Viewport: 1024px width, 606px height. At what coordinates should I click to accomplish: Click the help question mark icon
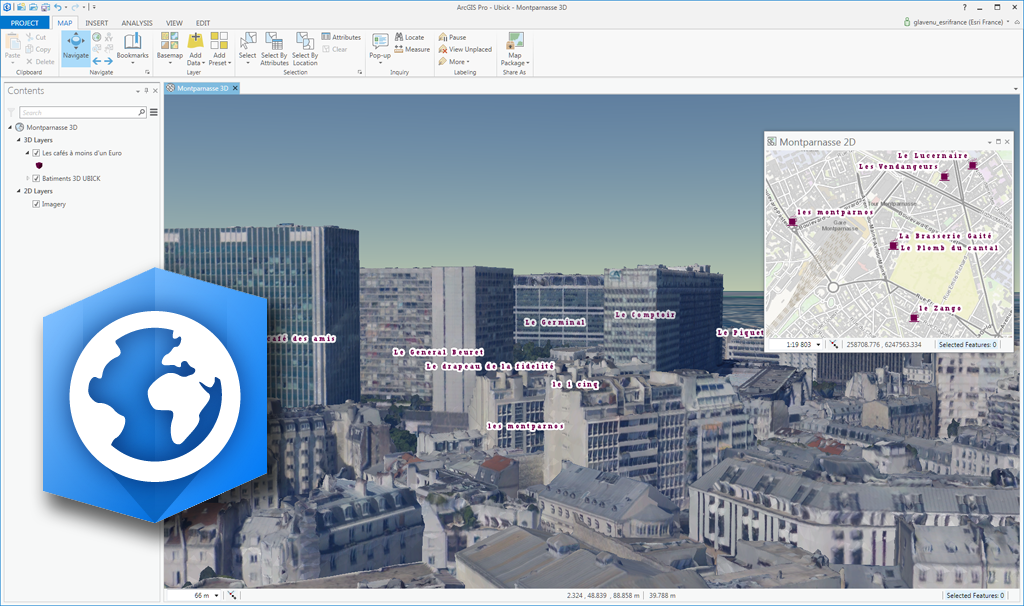[x=965, y=7]
